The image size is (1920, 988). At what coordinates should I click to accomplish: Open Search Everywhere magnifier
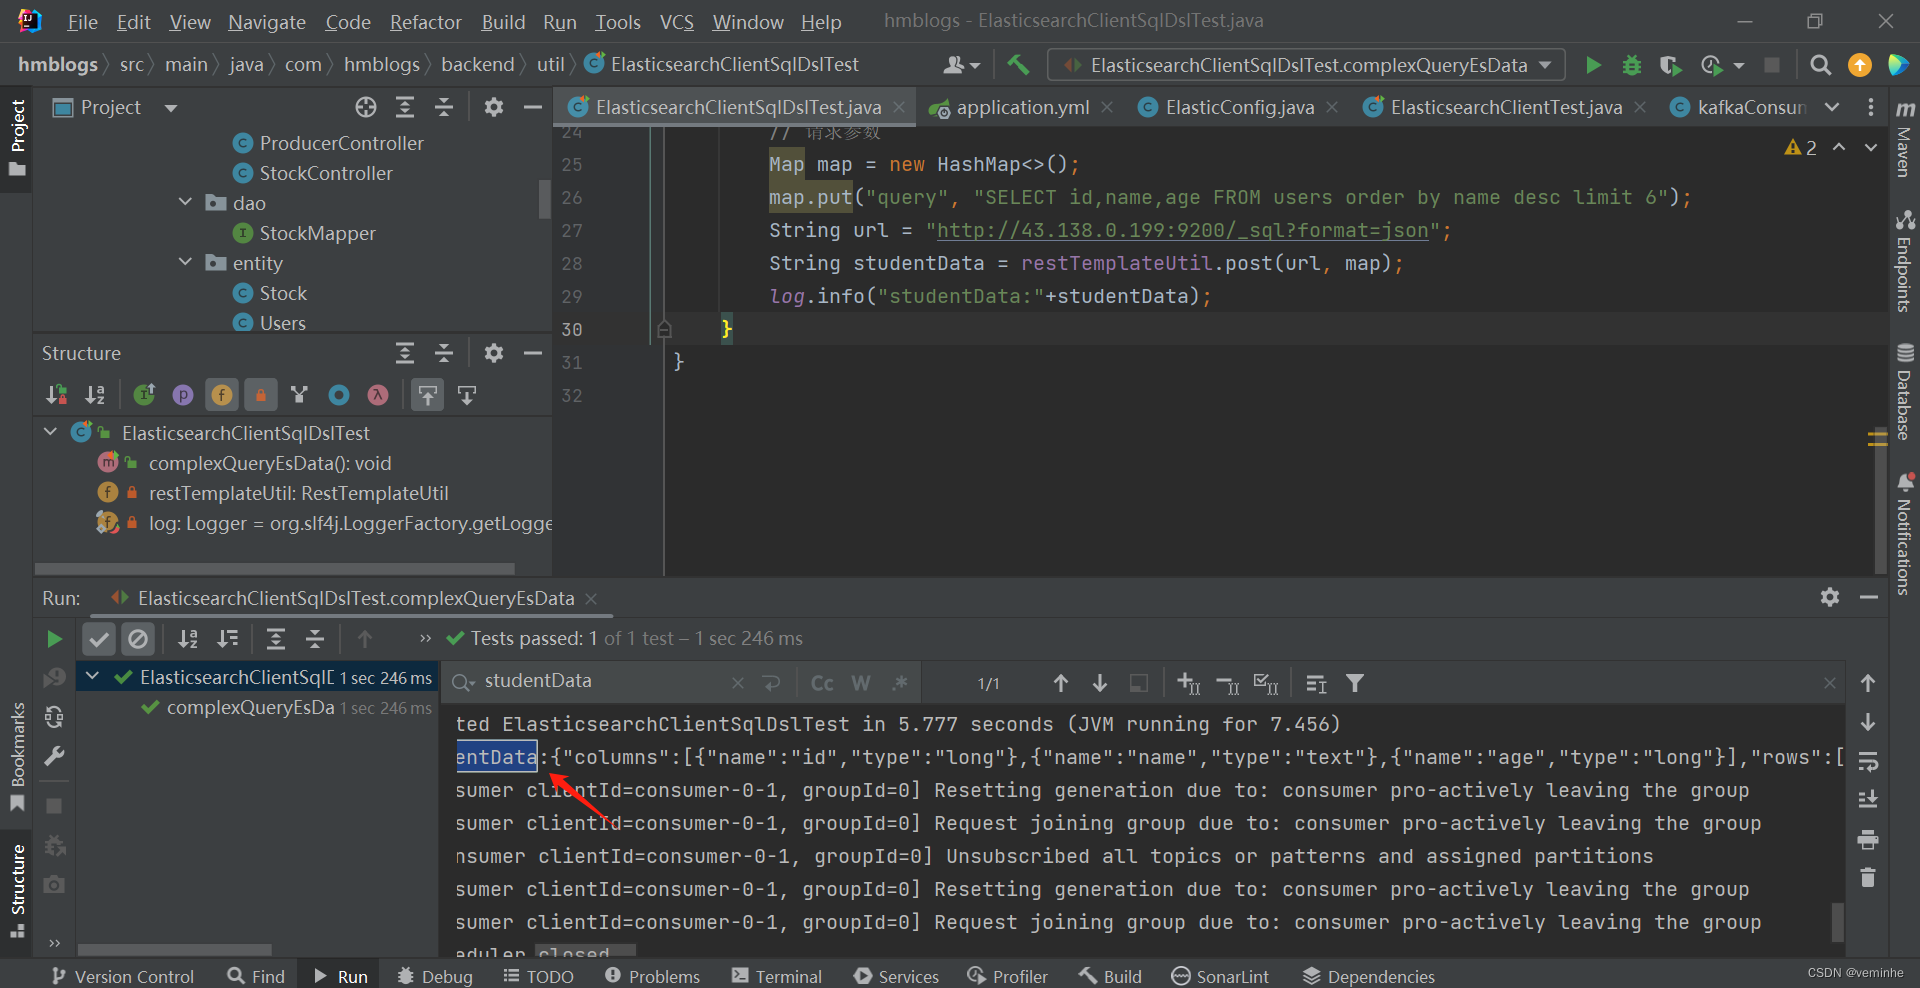[x=1821, y=65]
